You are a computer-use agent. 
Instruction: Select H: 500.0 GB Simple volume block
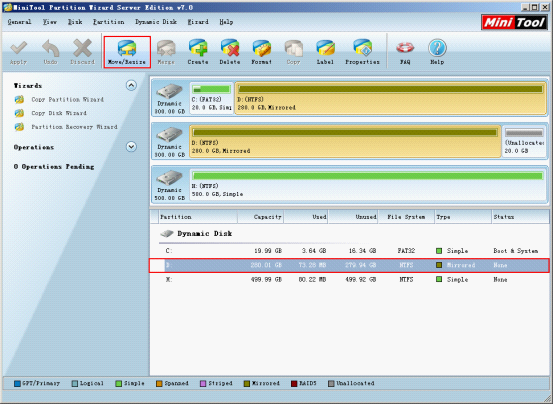click(x=368, y=185)
